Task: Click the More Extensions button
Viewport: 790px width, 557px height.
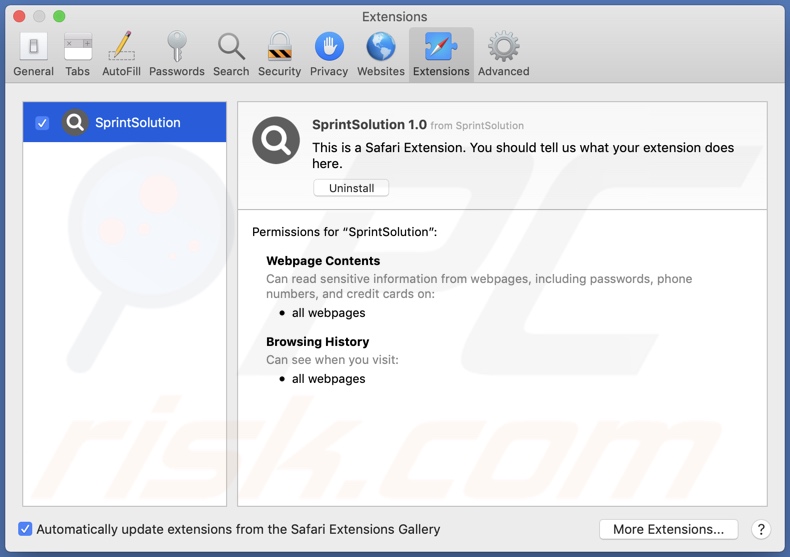Action: tap(668, 529)
